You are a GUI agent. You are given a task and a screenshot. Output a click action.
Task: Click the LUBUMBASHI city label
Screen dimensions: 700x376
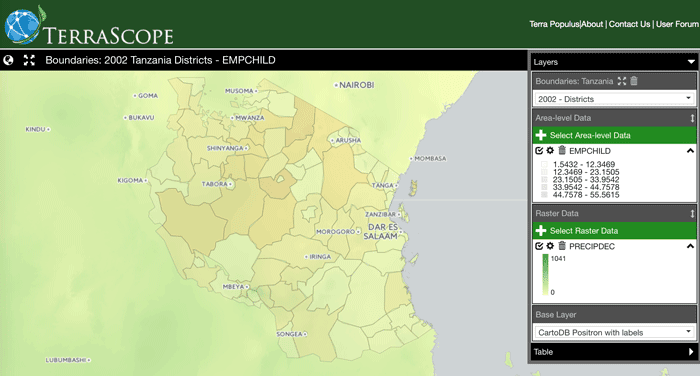[66, 360]
